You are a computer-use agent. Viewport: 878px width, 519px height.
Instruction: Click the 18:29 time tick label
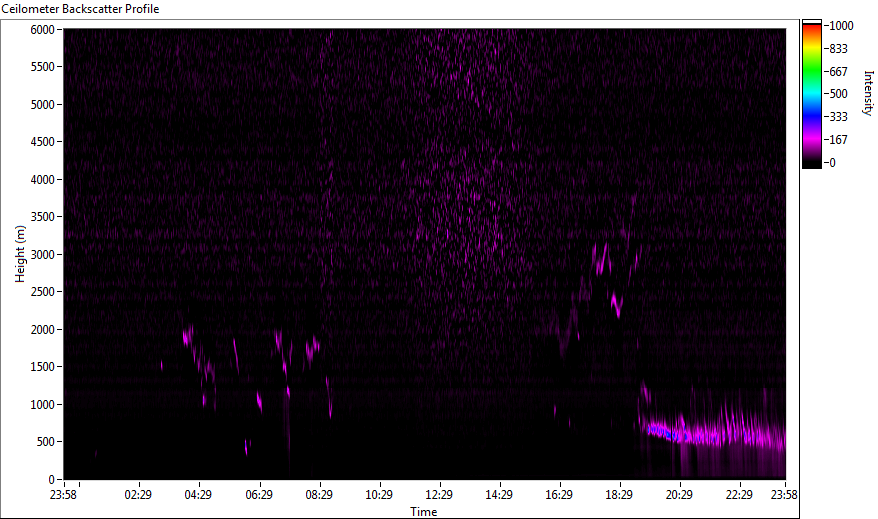coord(619,495)
